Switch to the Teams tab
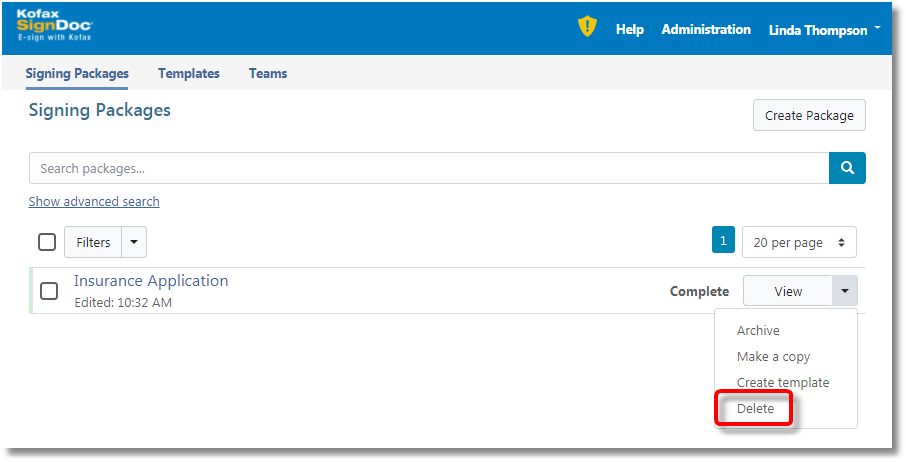906x462 pixels. point(268,73)
